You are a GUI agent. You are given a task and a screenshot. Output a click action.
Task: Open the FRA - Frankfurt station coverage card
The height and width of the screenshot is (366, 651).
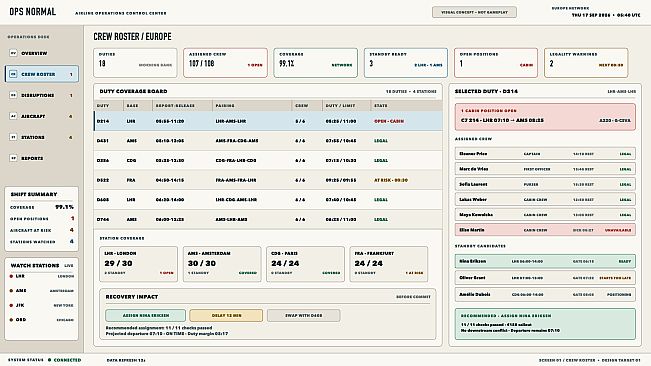point(389,264)
